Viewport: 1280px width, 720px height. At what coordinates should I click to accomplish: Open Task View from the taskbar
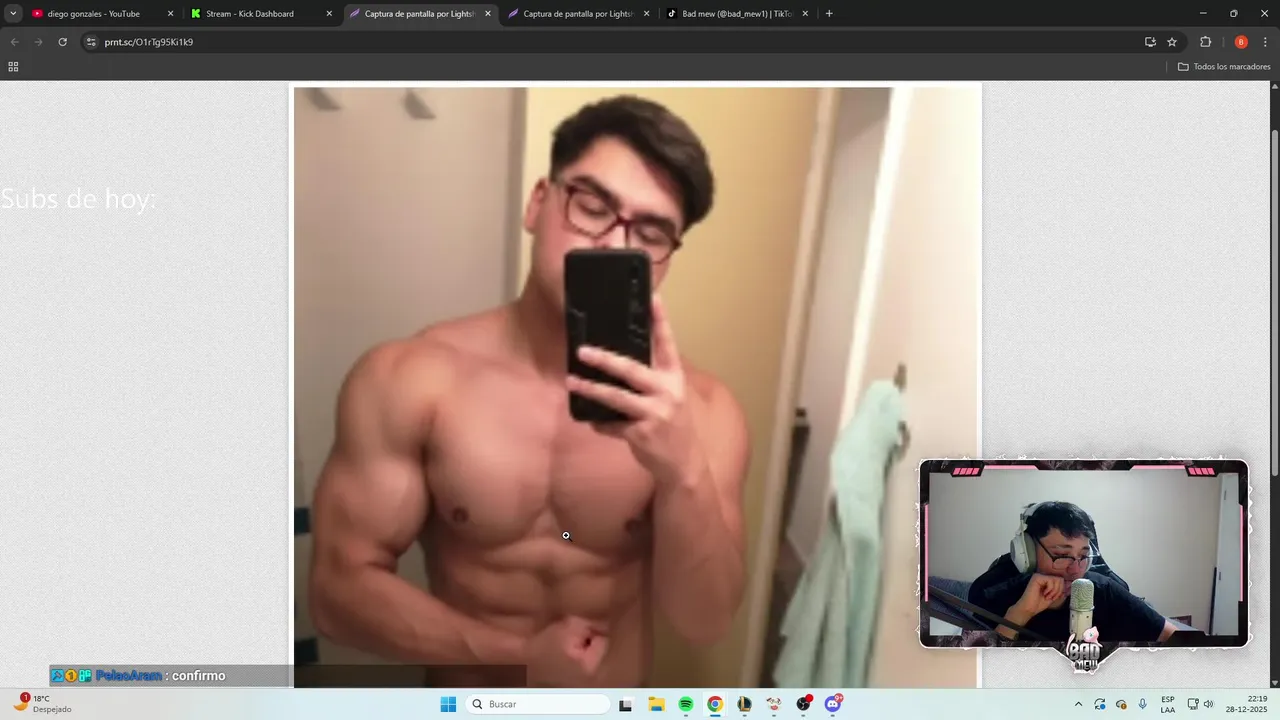625,704
